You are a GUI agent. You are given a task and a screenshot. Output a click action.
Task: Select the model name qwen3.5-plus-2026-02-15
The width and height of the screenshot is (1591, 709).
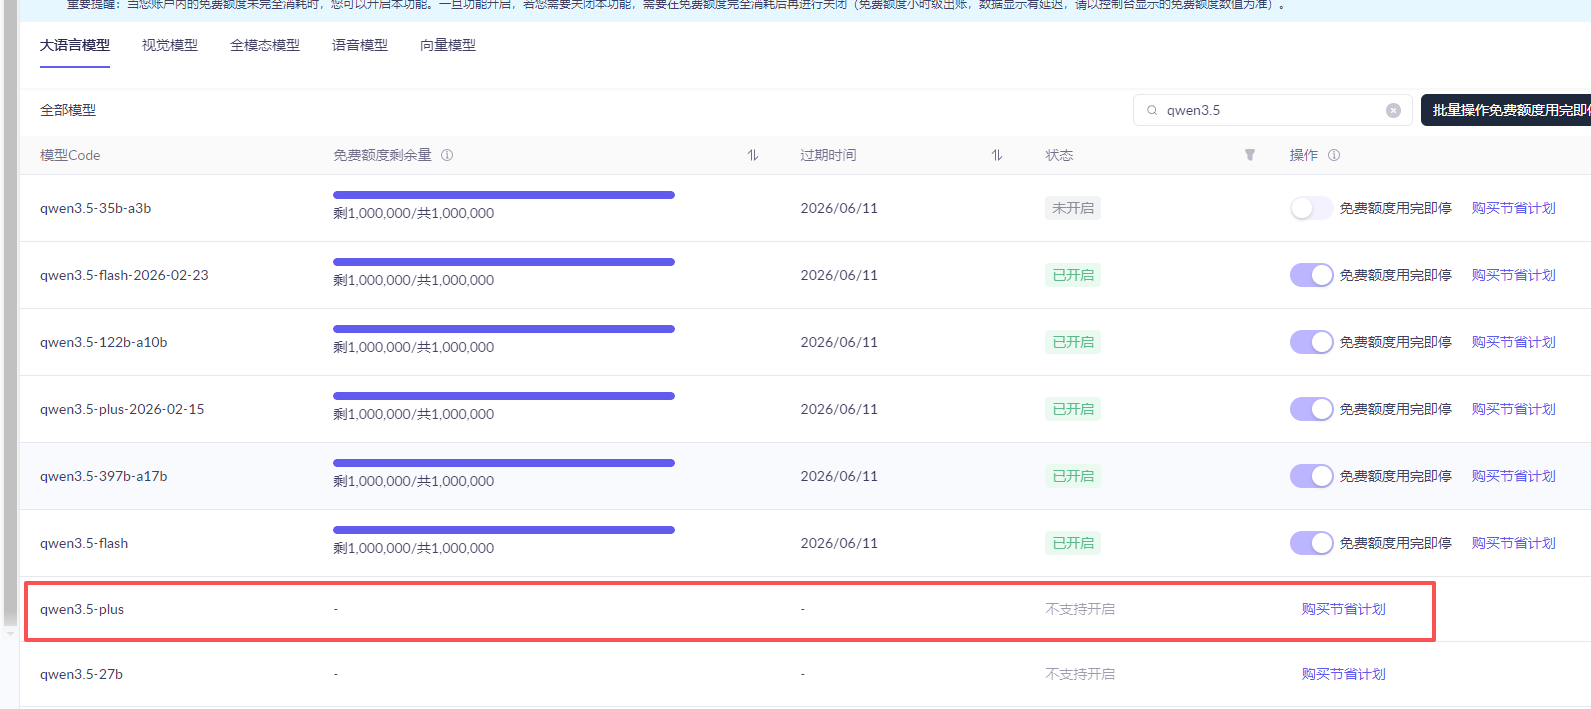pos(122,409)
